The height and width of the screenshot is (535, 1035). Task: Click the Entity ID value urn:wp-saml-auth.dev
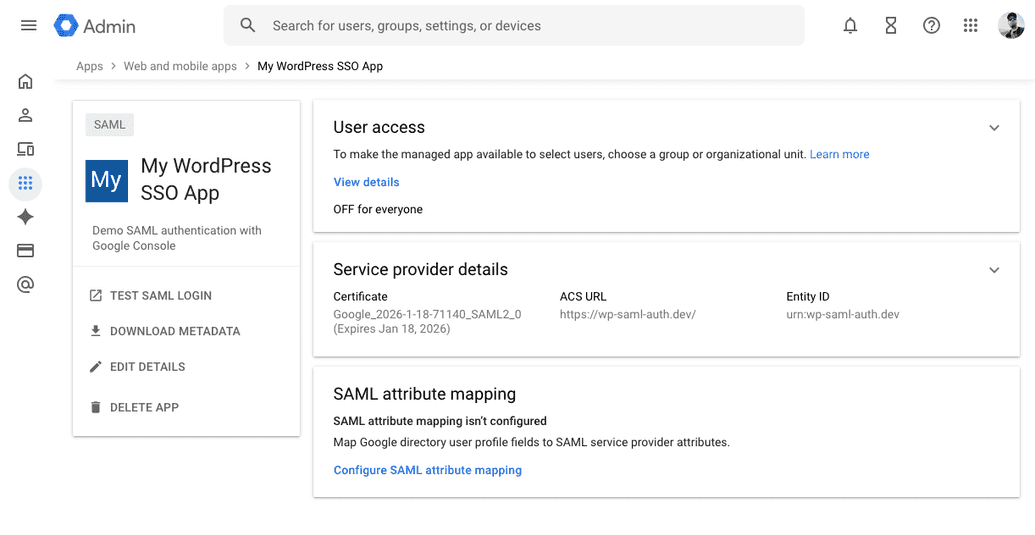pyautogui.click(x=843, y=314)
